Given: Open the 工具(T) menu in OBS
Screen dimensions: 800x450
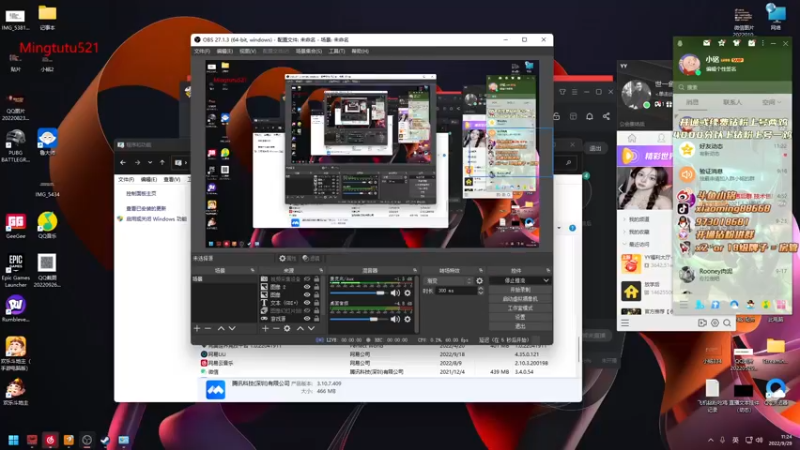Looking at the screenshot, I should point(336,51).
